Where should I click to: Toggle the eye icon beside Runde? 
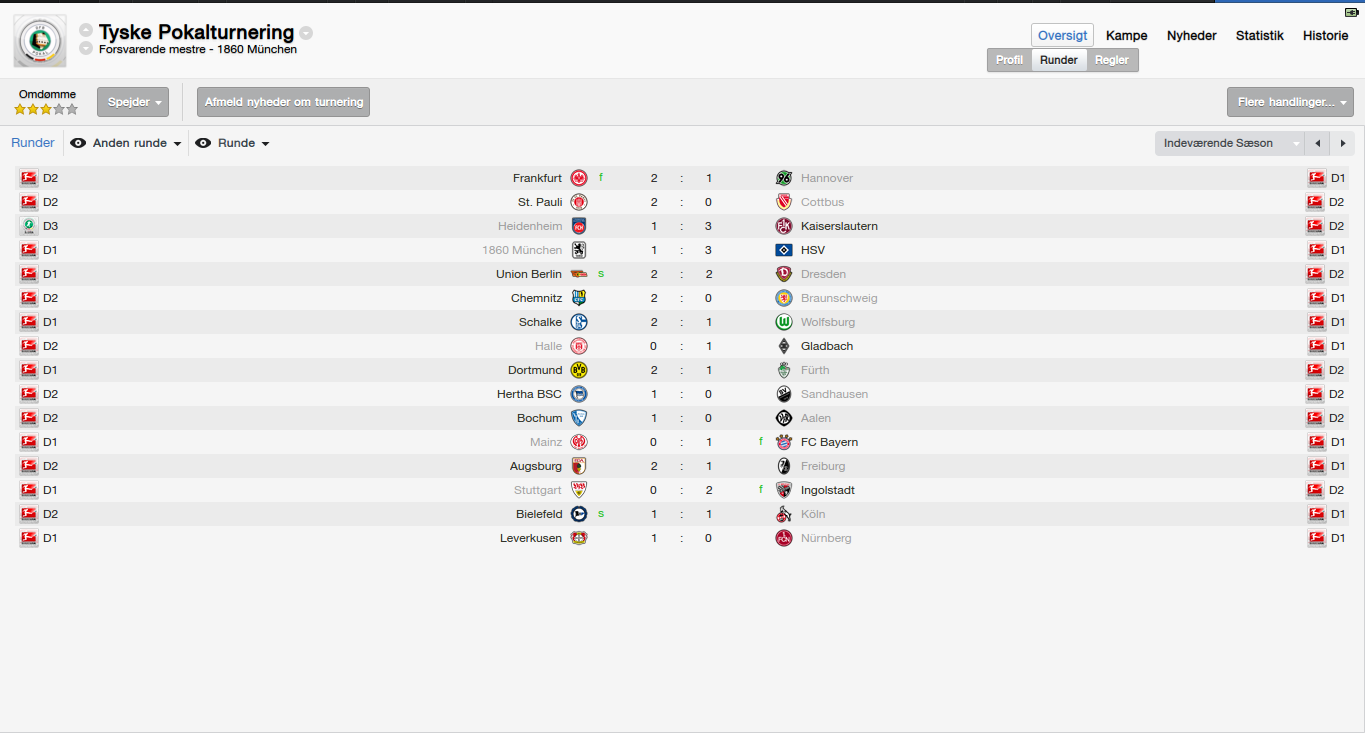point(203,143)
